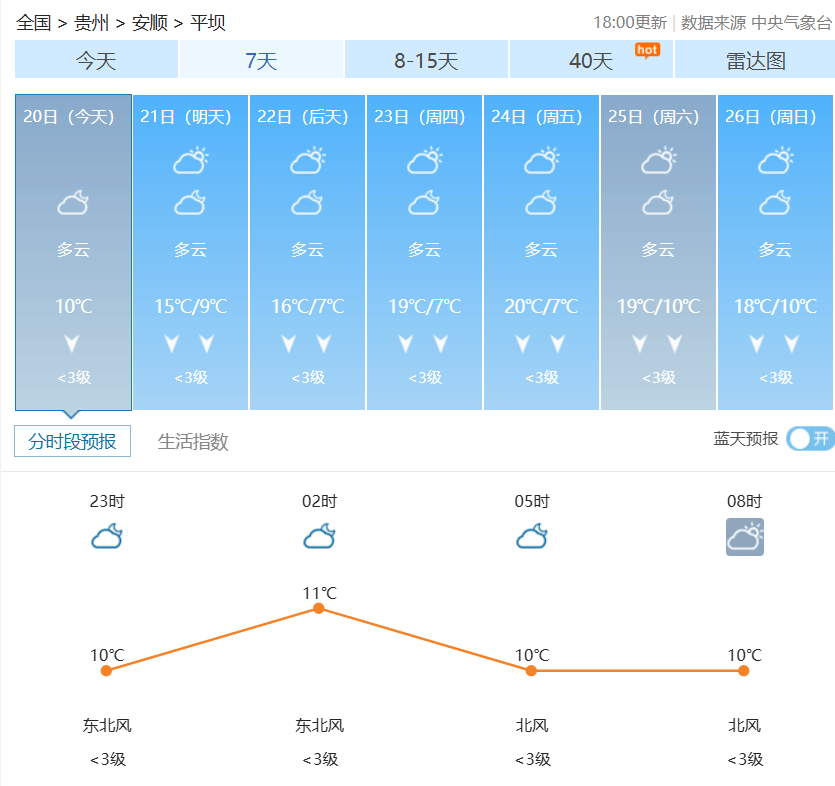Toggle the 蓝天预报 switch
This screenshot has height=786, width=835.
tap(809, 438)
